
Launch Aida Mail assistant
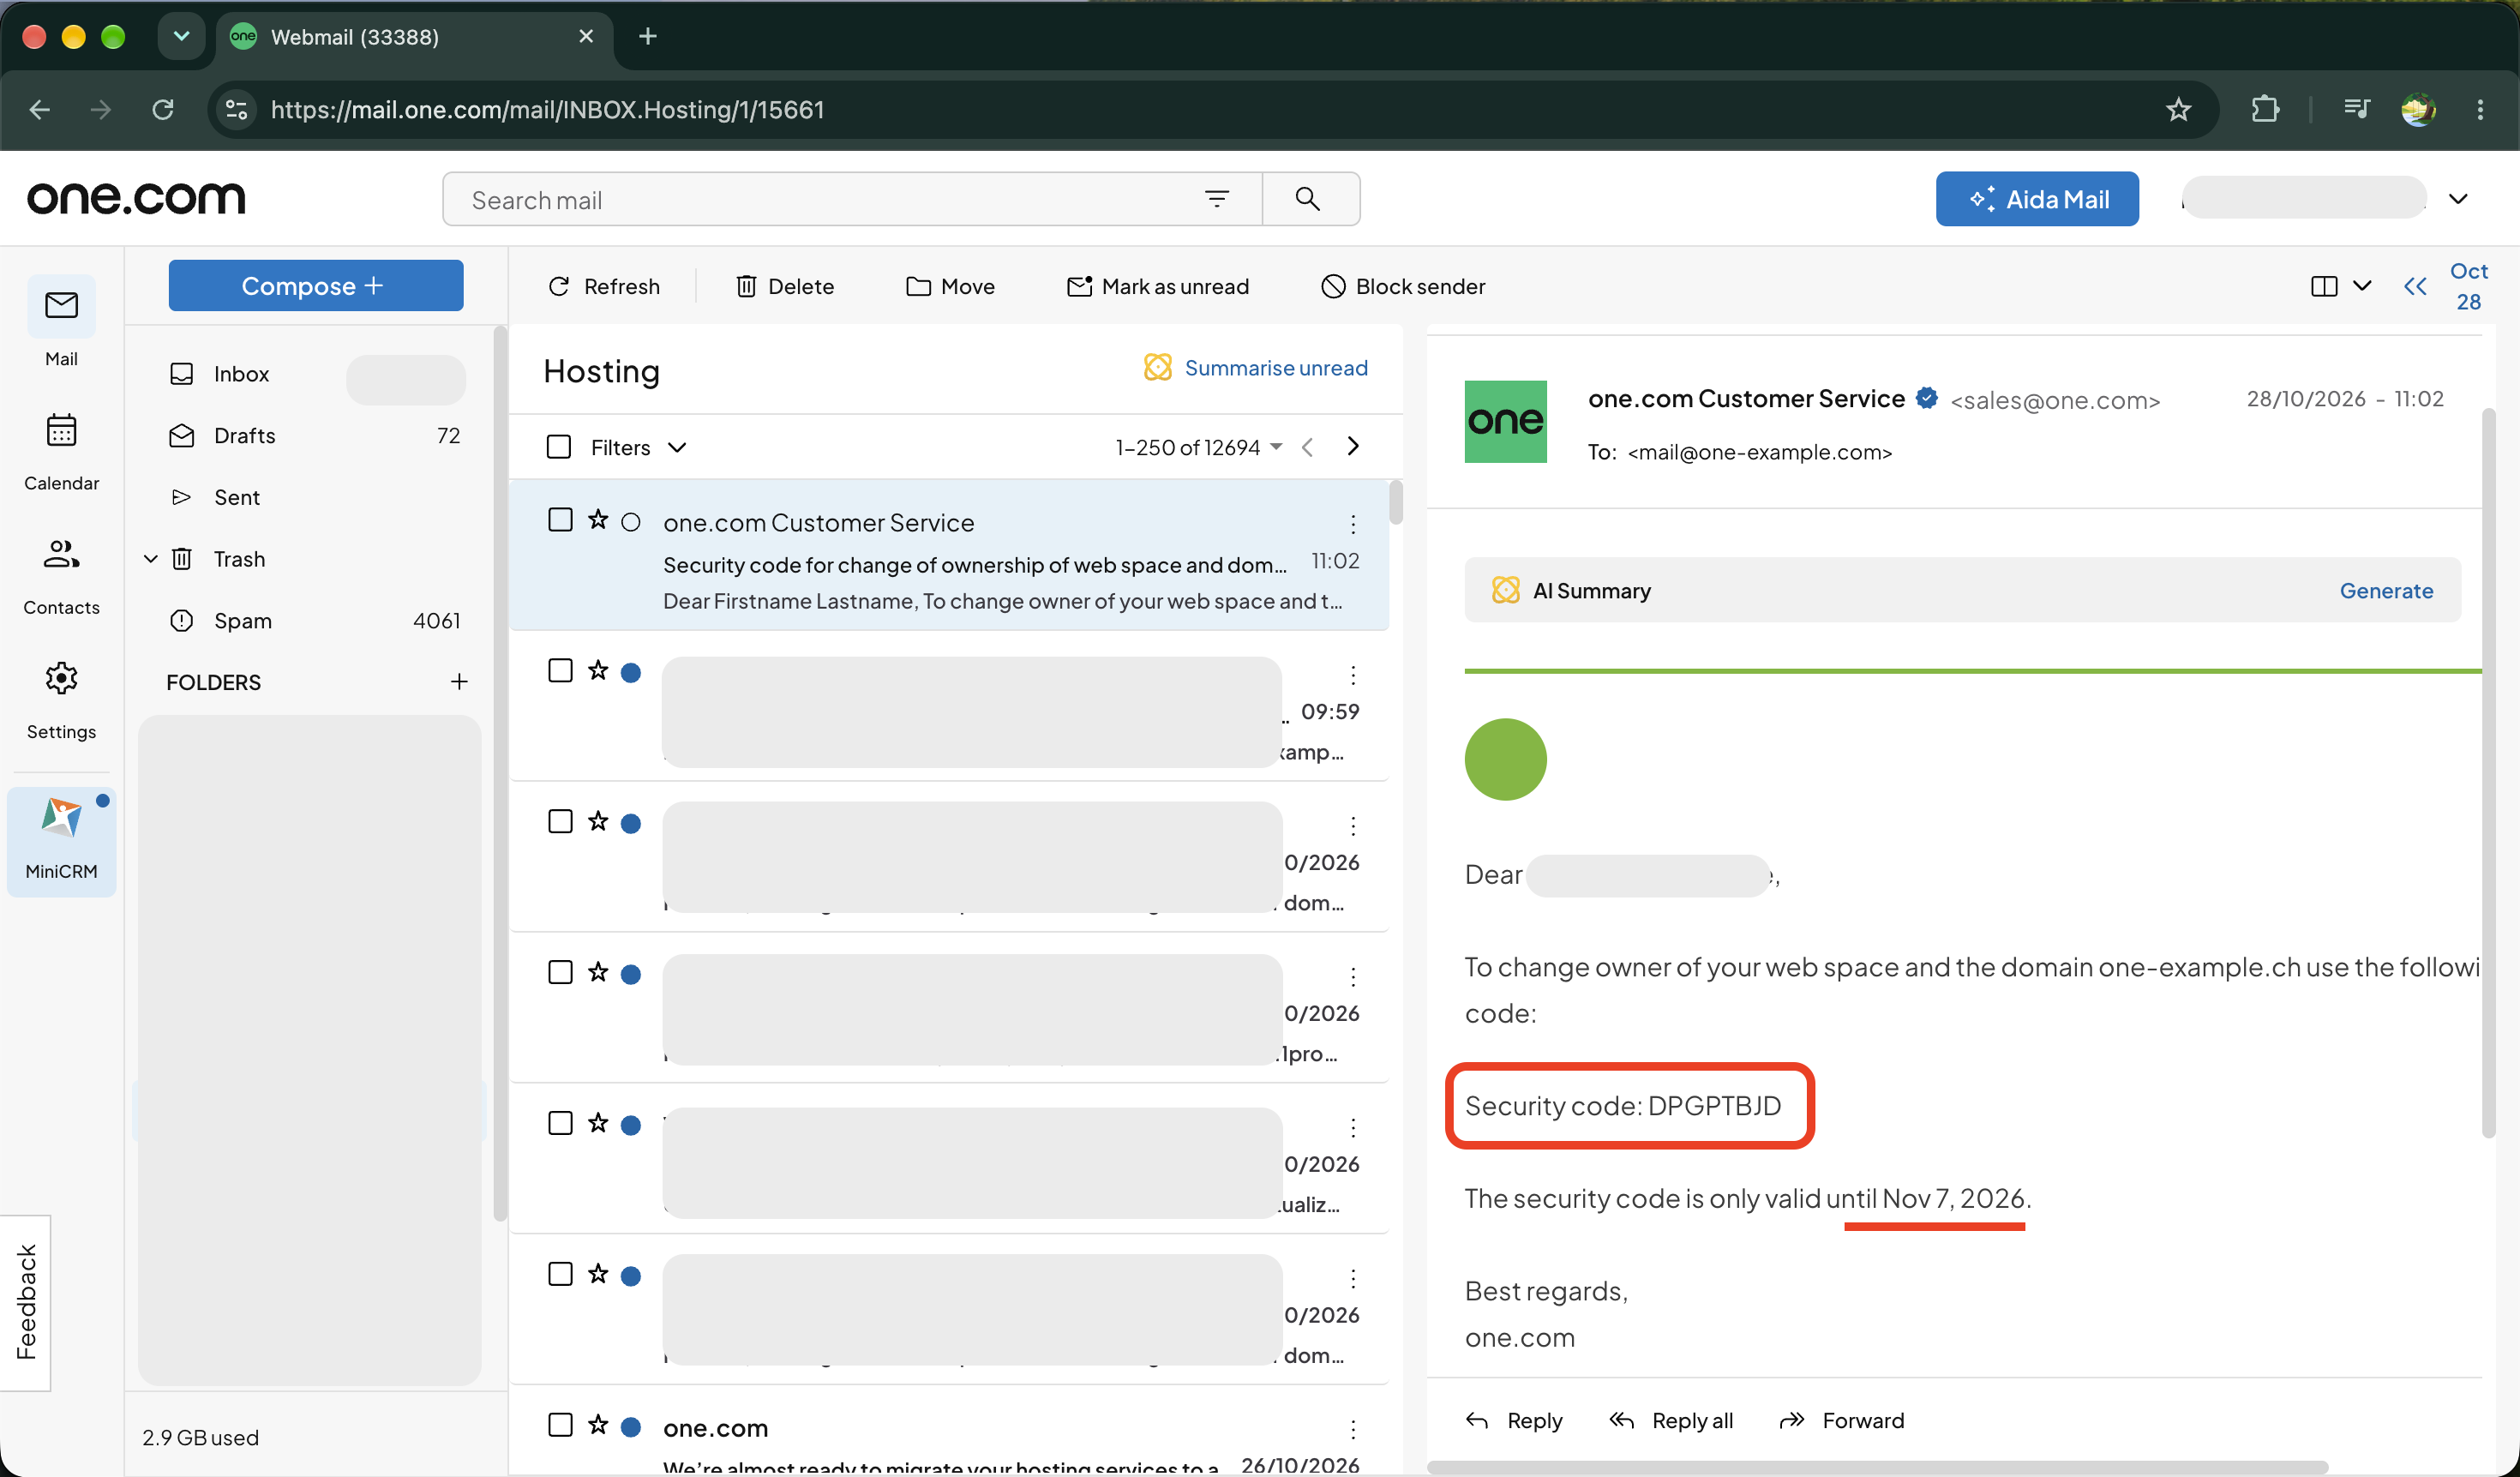click(2037, 199)
